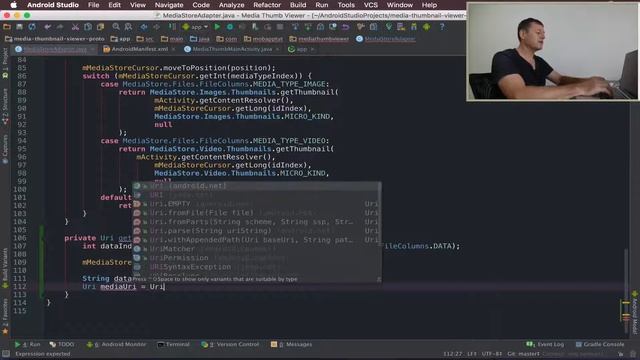Image resolution: width=640 pixels, height=360 pixels.
Task: Open the Edit menu
Action: coord(114,5)
